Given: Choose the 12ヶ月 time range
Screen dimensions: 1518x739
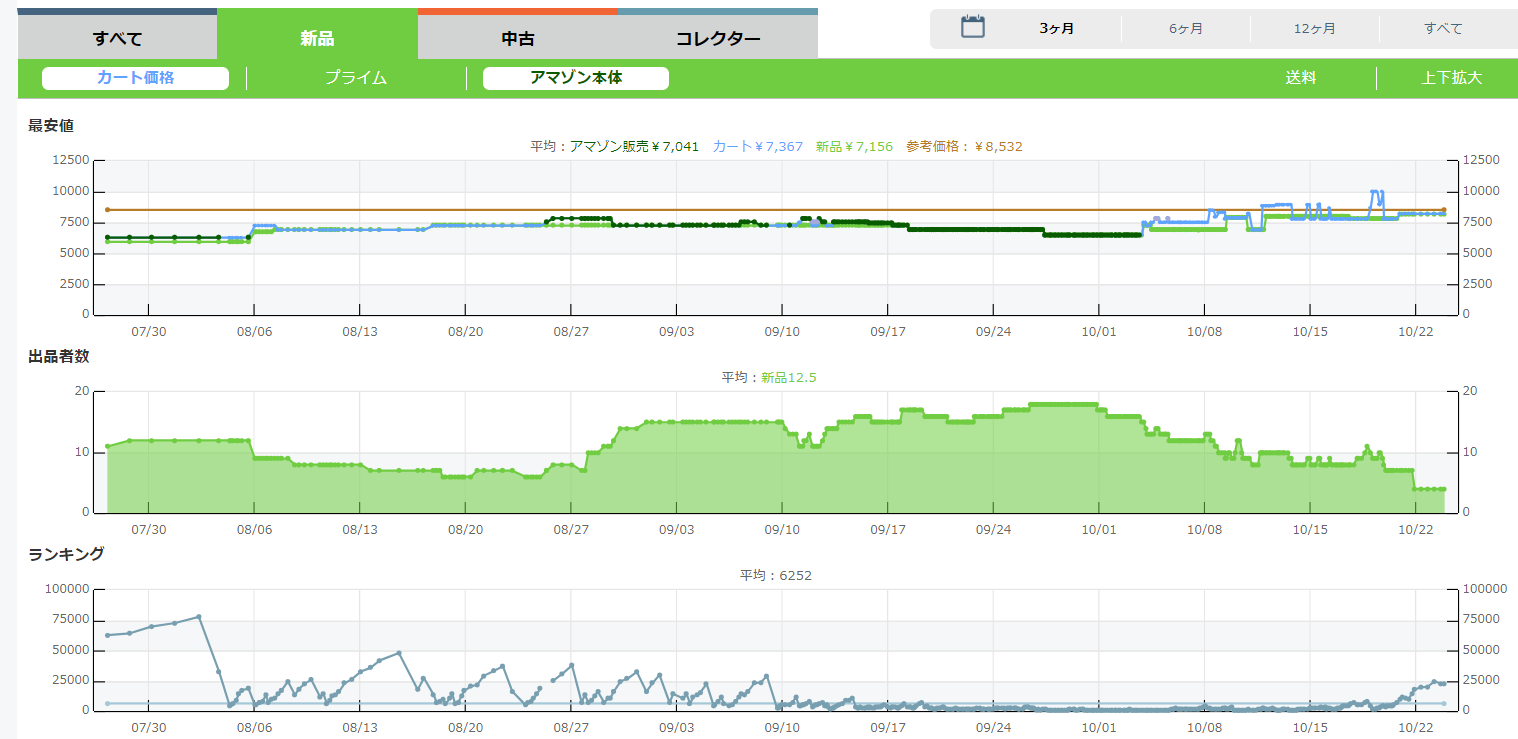Looking at the screenshot, I should click(1314, 29).
